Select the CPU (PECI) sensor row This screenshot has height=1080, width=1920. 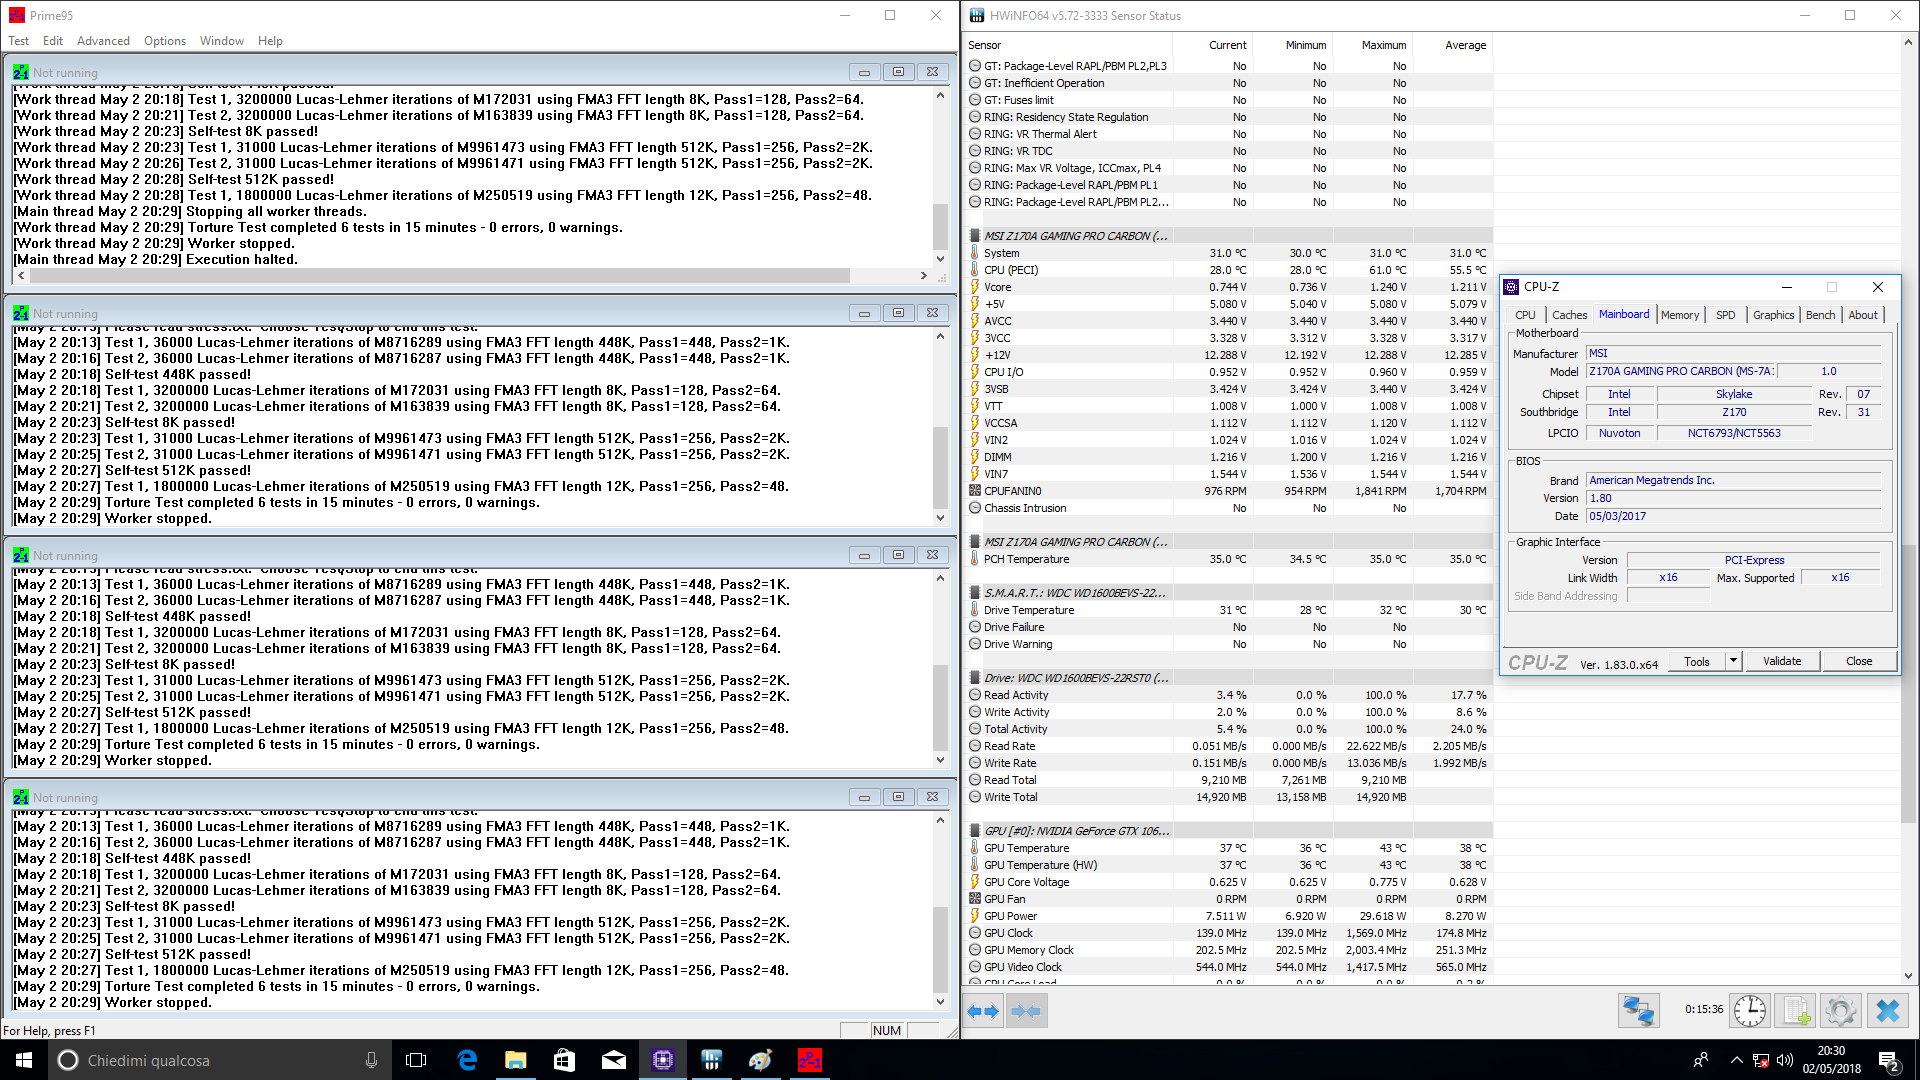(1229, 270)
